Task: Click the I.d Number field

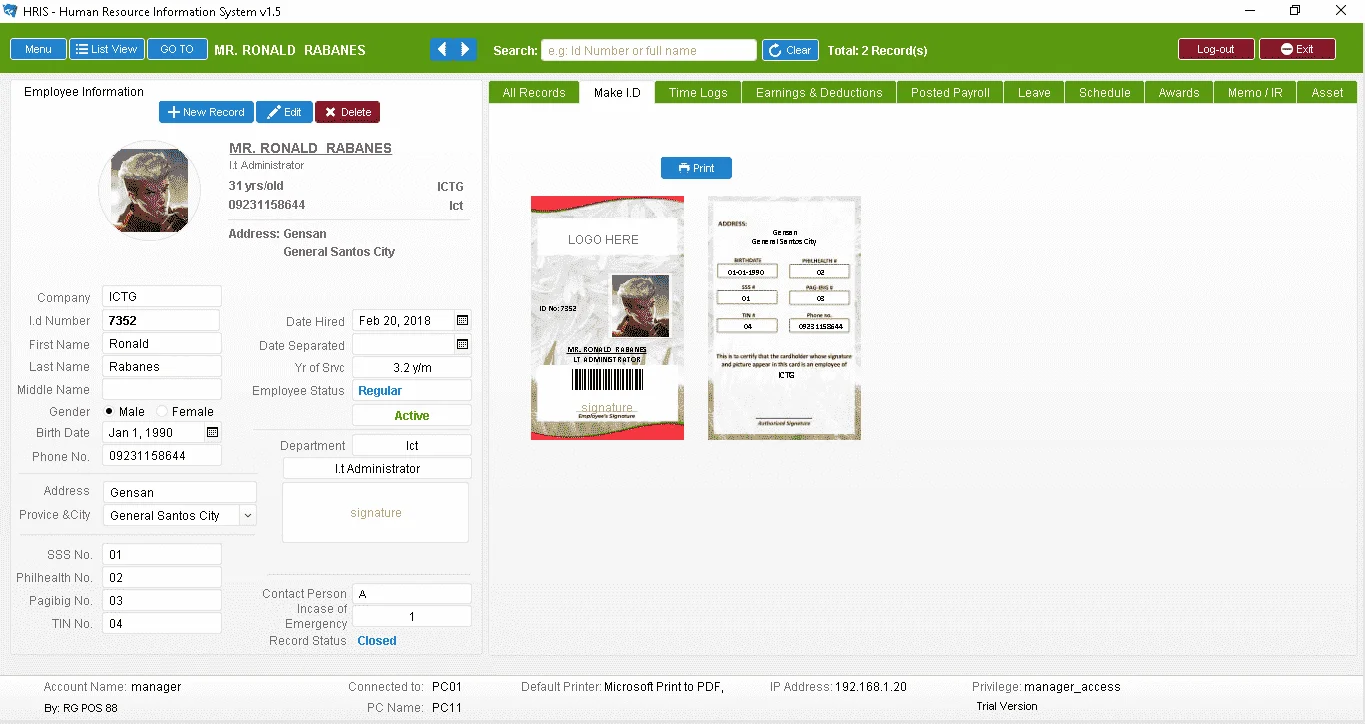Action: pos(161,321)
